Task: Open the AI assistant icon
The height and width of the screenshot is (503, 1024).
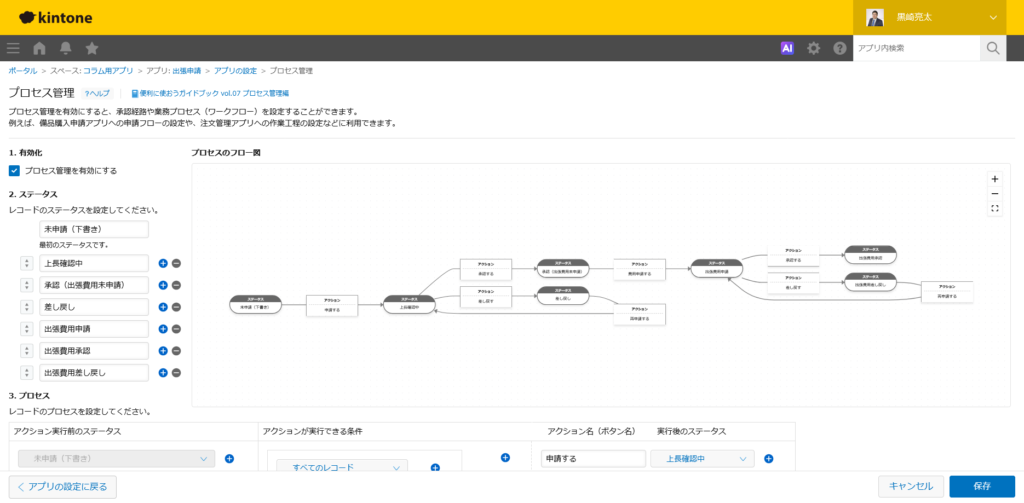Action: [x=787, y=48]
